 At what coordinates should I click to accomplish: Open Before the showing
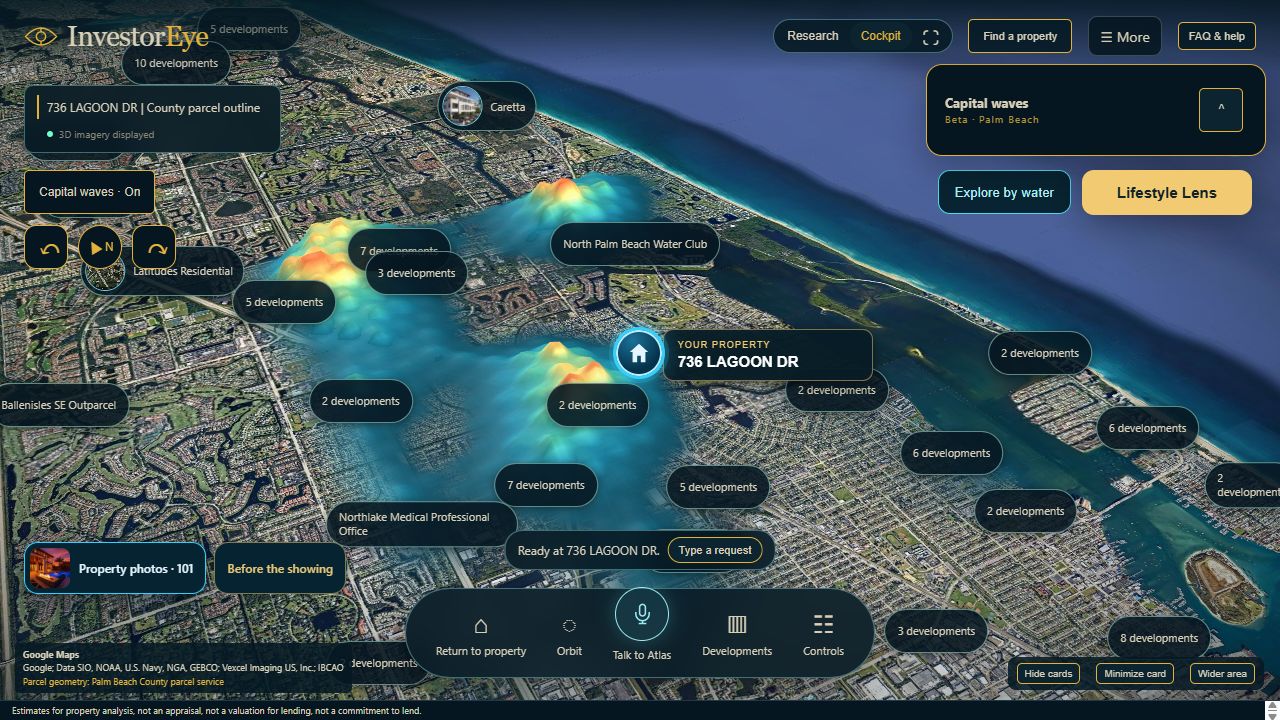click(280, 568)
